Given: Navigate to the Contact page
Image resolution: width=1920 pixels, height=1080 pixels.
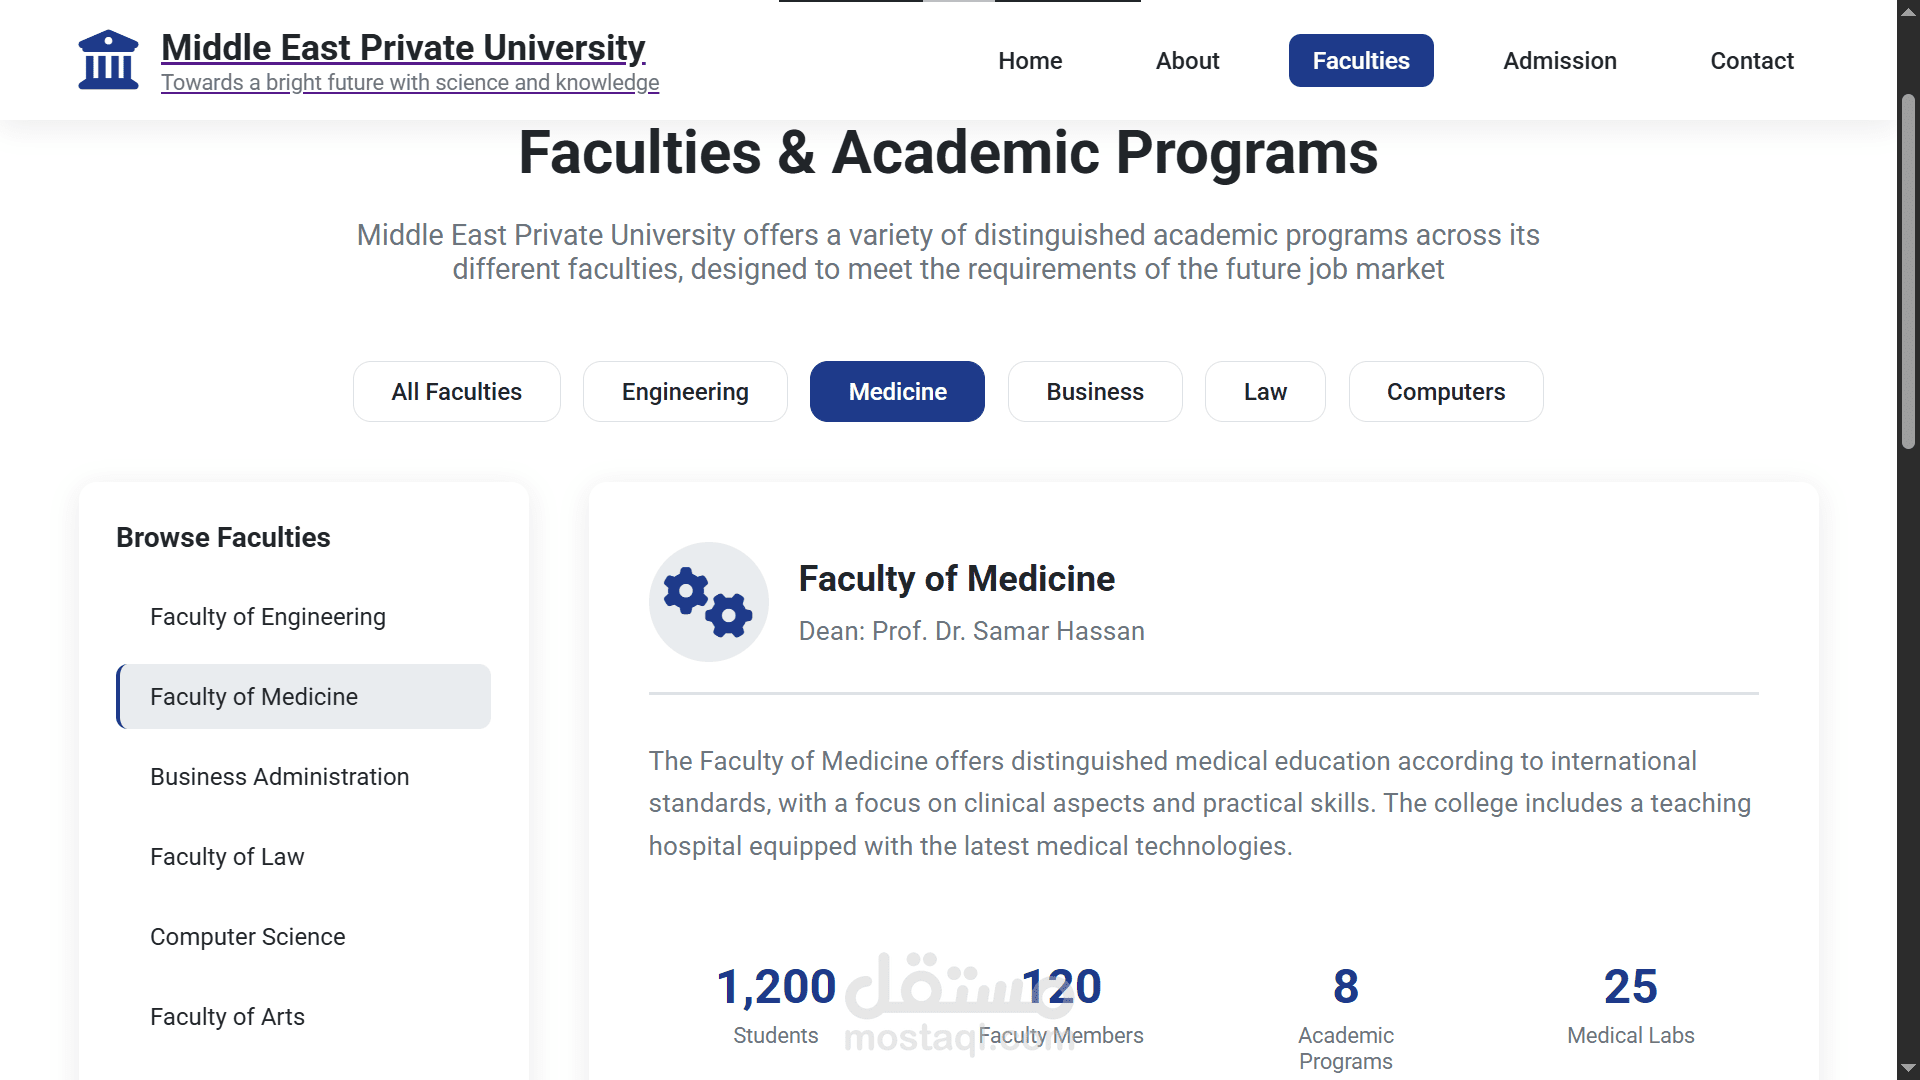Looking at the screenshot, I should (1751, 61).
